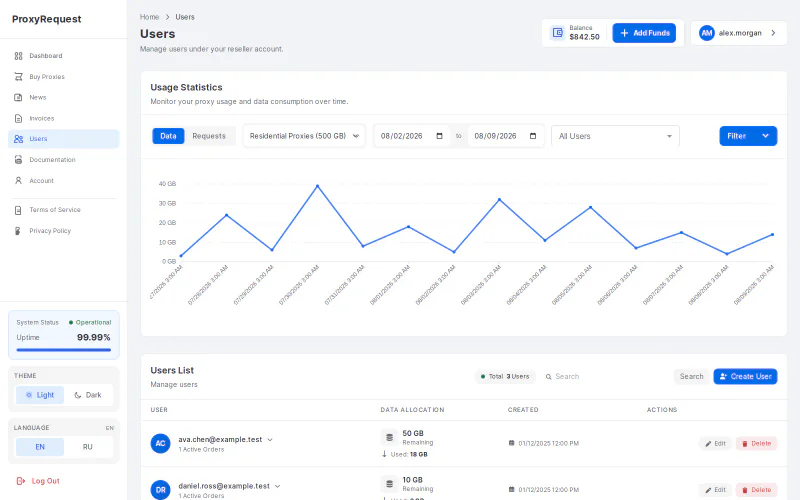Click the Dashboard grid icon in sidebar
This screenshot has height=500, width=800.
pyautogui.click(x=18, y=56)
